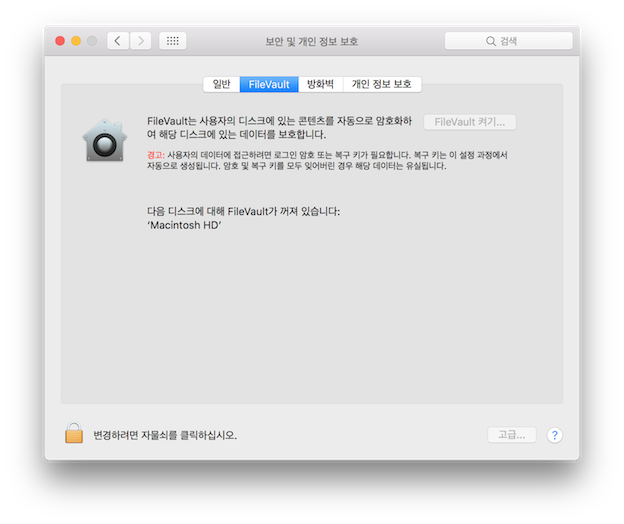Click the 보안 및 개인 정보 보호 window title
624x524 pixels.
312,41
